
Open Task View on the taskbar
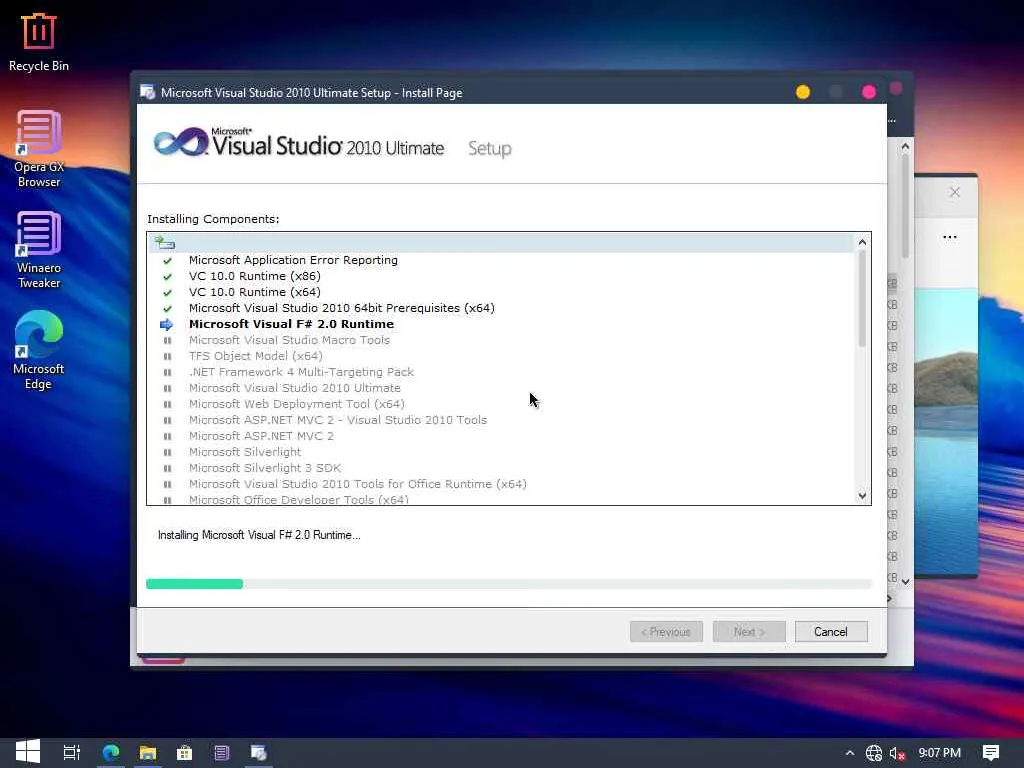point(71,752)
